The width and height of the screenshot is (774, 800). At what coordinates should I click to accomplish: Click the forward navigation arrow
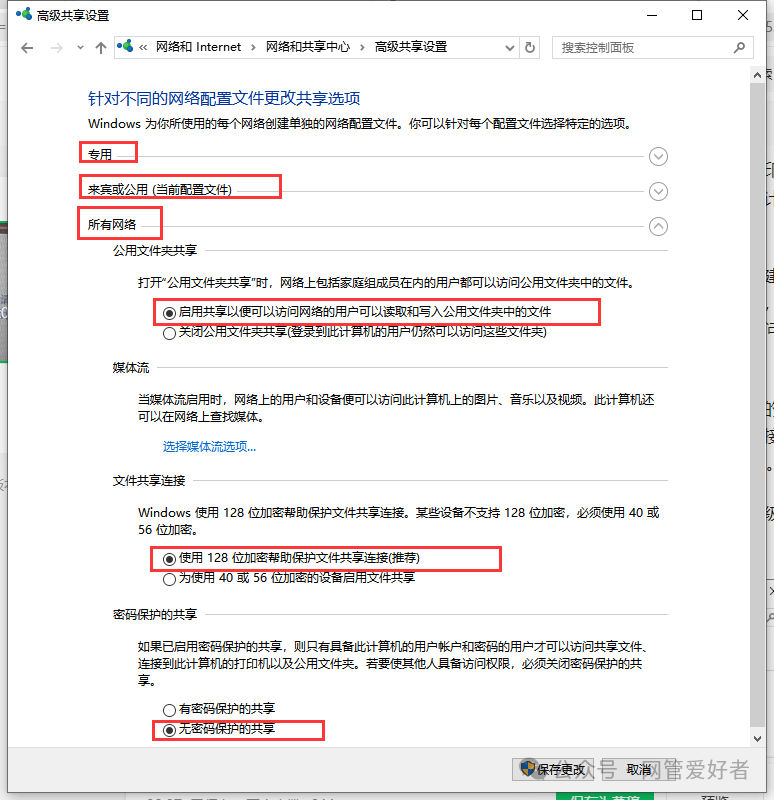coord(57,48)
